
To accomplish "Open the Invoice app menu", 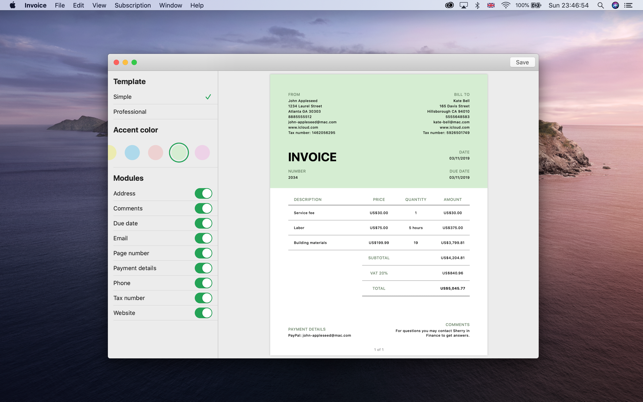I will coord(35,5).
